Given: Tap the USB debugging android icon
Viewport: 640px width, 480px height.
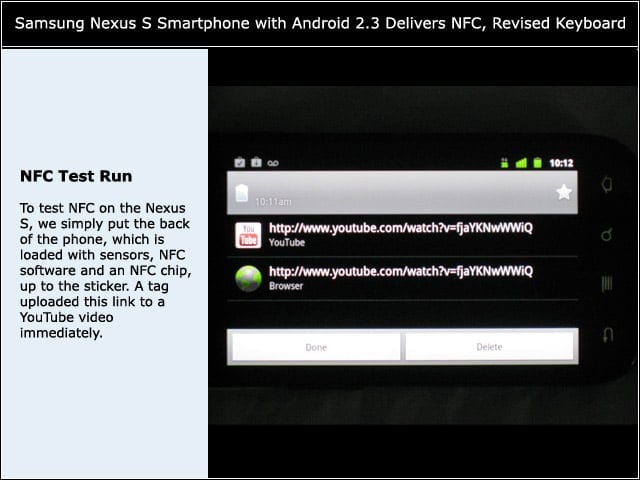Looking at the screenshot, I should (504, 163).
